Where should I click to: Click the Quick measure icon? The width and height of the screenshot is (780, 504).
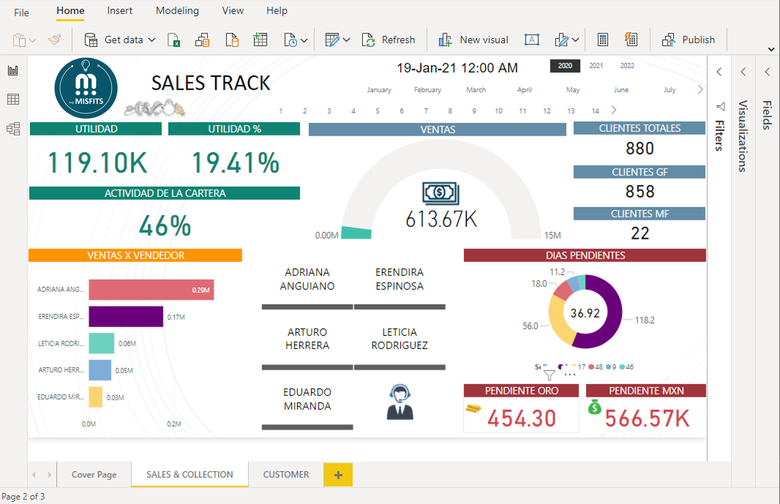click(x=631, y=40)
